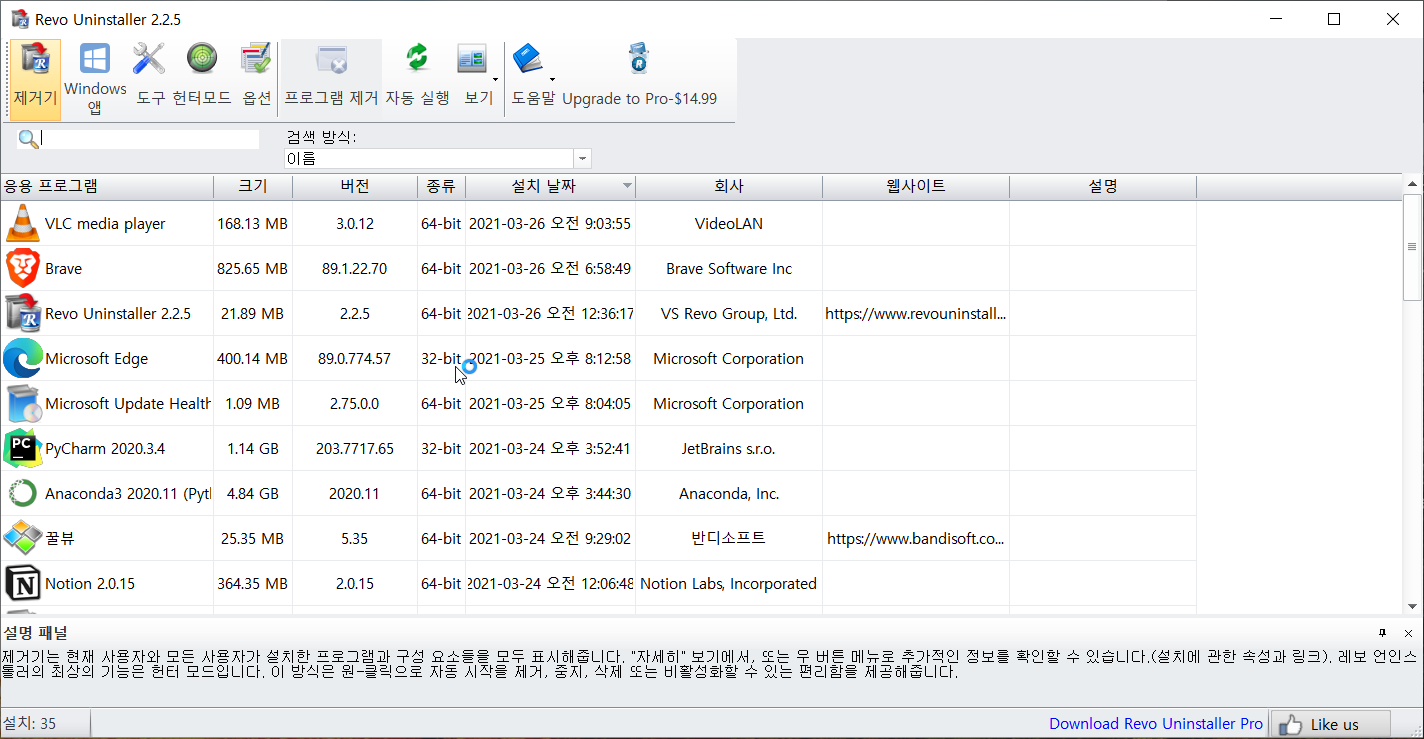
Task: Select the Notion icon
Action: (22, 583)
